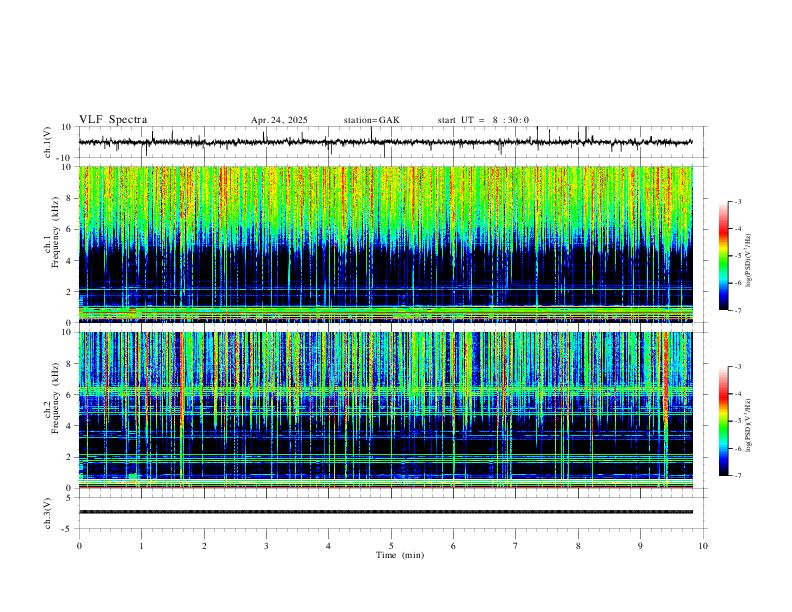Click the "5" minute tick on the time axis
792x612 pixels.
coord(391,546)
